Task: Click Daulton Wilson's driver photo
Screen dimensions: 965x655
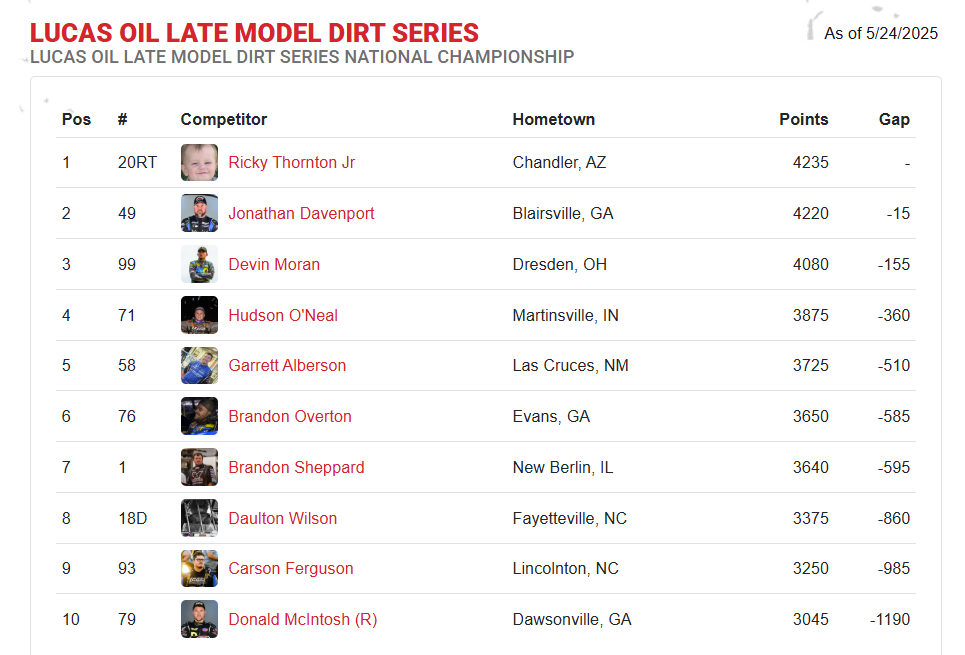Action: (x=199, y=518)
